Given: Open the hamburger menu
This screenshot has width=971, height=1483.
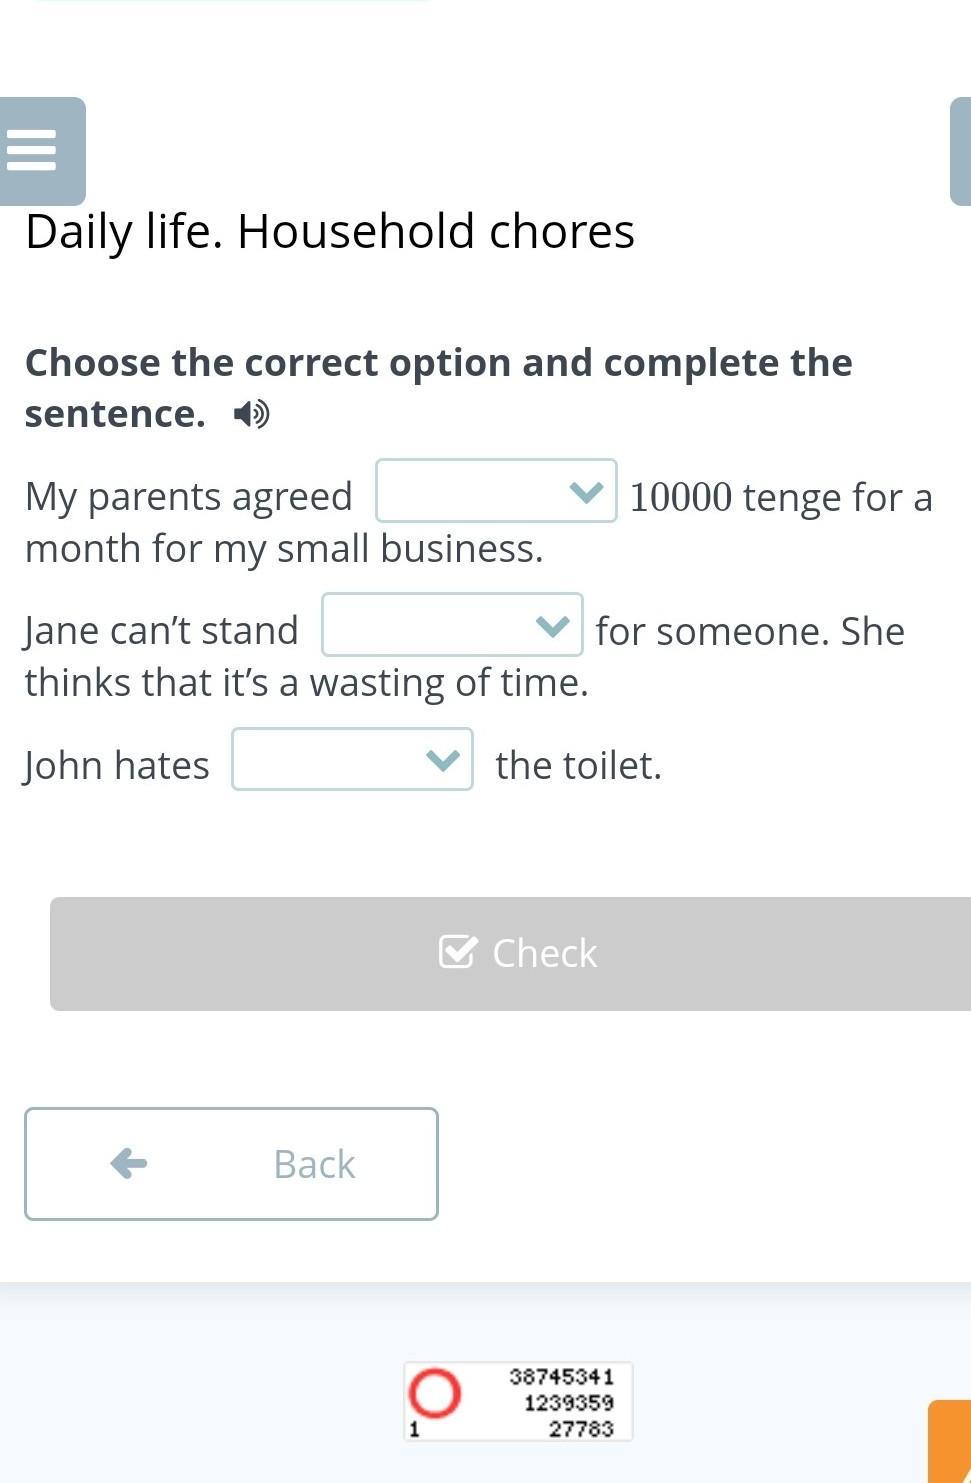Looking at the screenshot, I should [32, 151].
